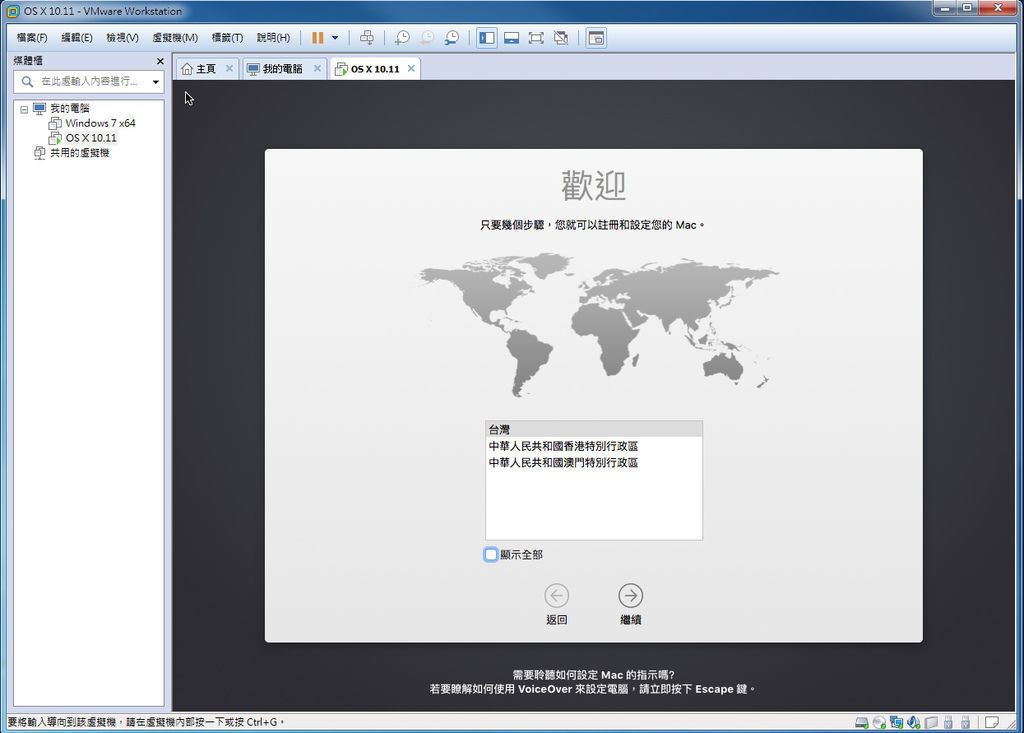Toggle the library sidebar view icon
The image size is (1024, 733).
pos(487,38)
